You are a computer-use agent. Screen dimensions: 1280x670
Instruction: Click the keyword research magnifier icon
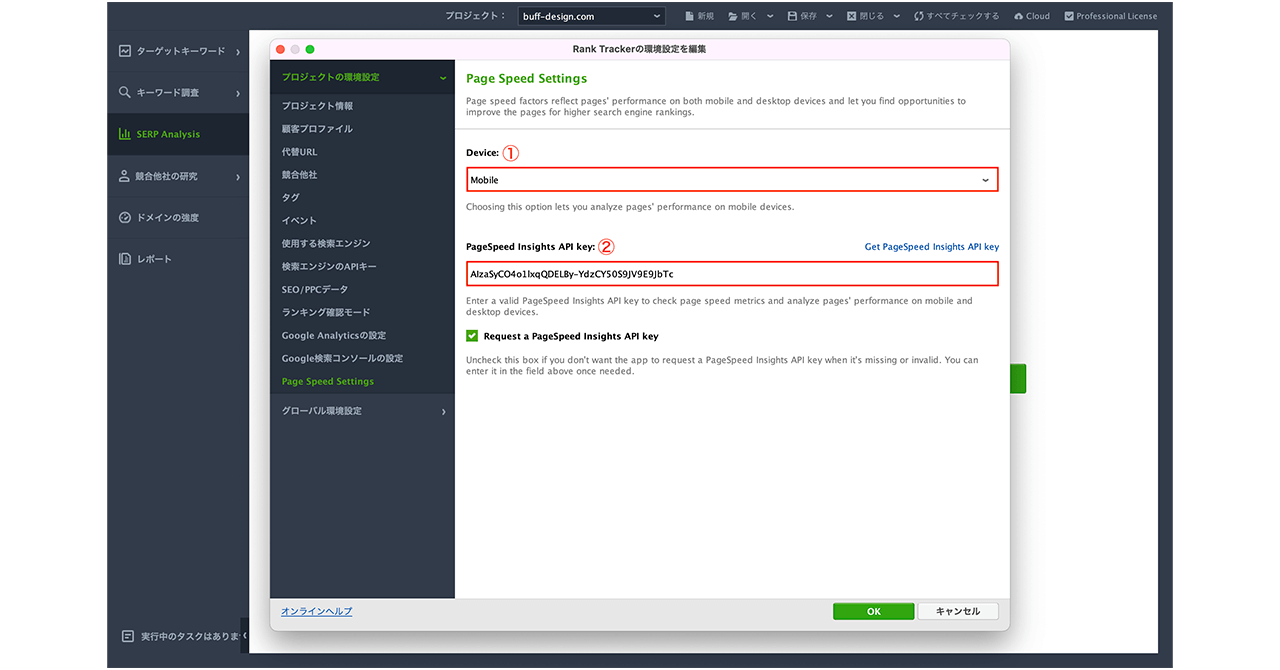125,93
